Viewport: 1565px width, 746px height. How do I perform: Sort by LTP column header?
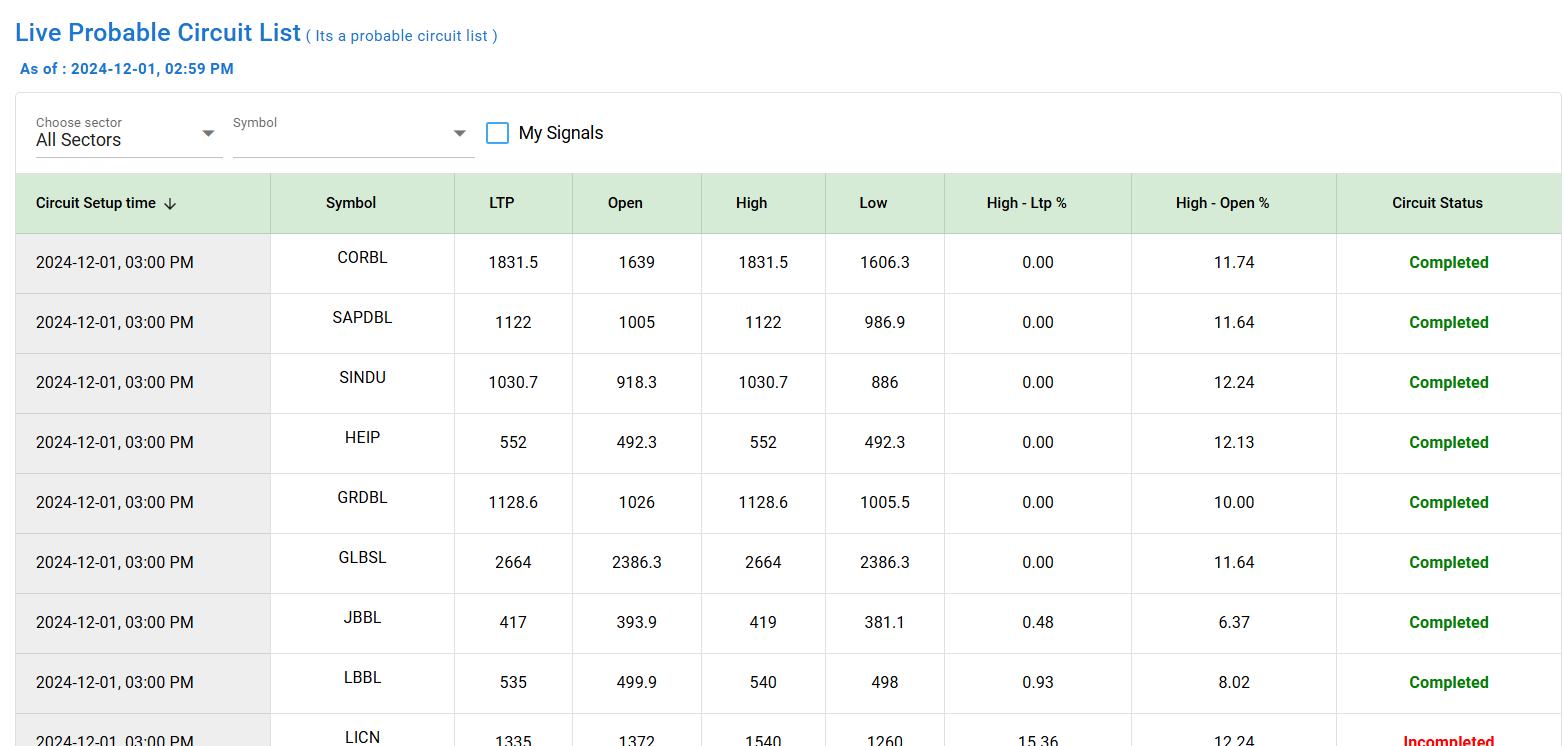[502, 203]
